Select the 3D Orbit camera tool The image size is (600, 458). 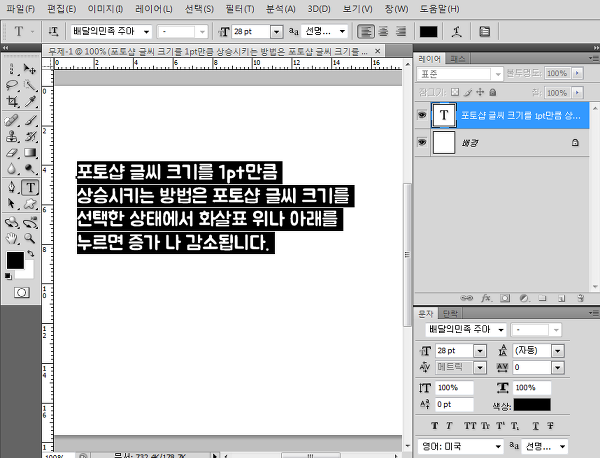(x=29, y=222)
